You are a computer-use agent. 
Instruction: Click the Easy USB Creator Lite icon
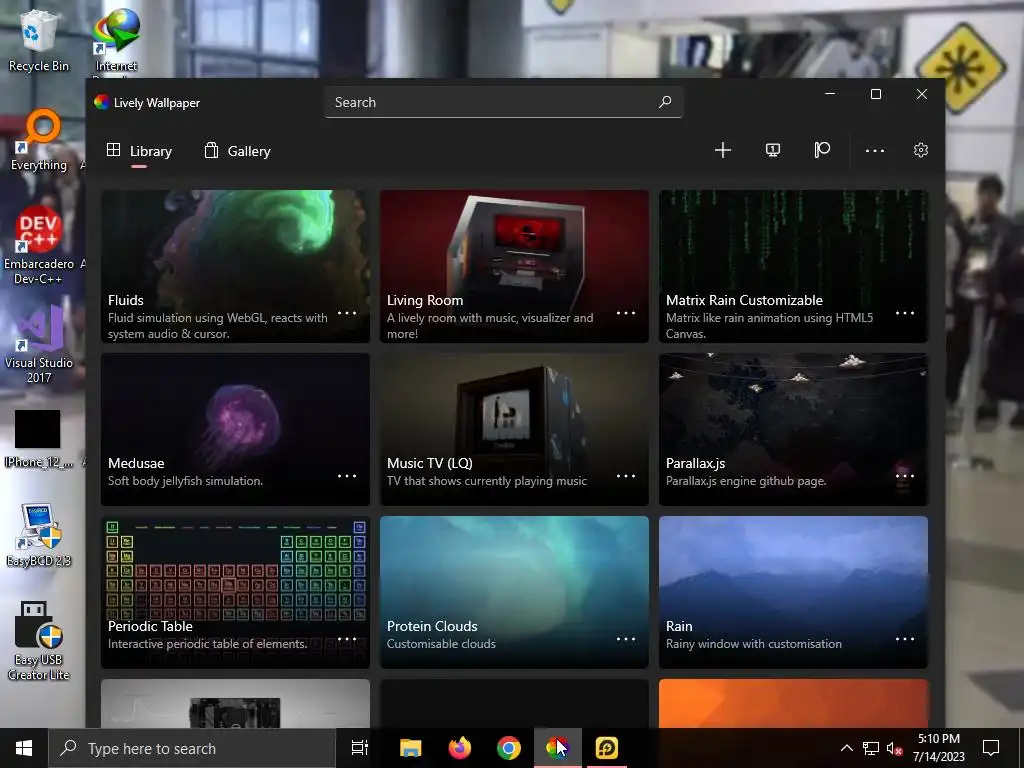pos(38,641)
